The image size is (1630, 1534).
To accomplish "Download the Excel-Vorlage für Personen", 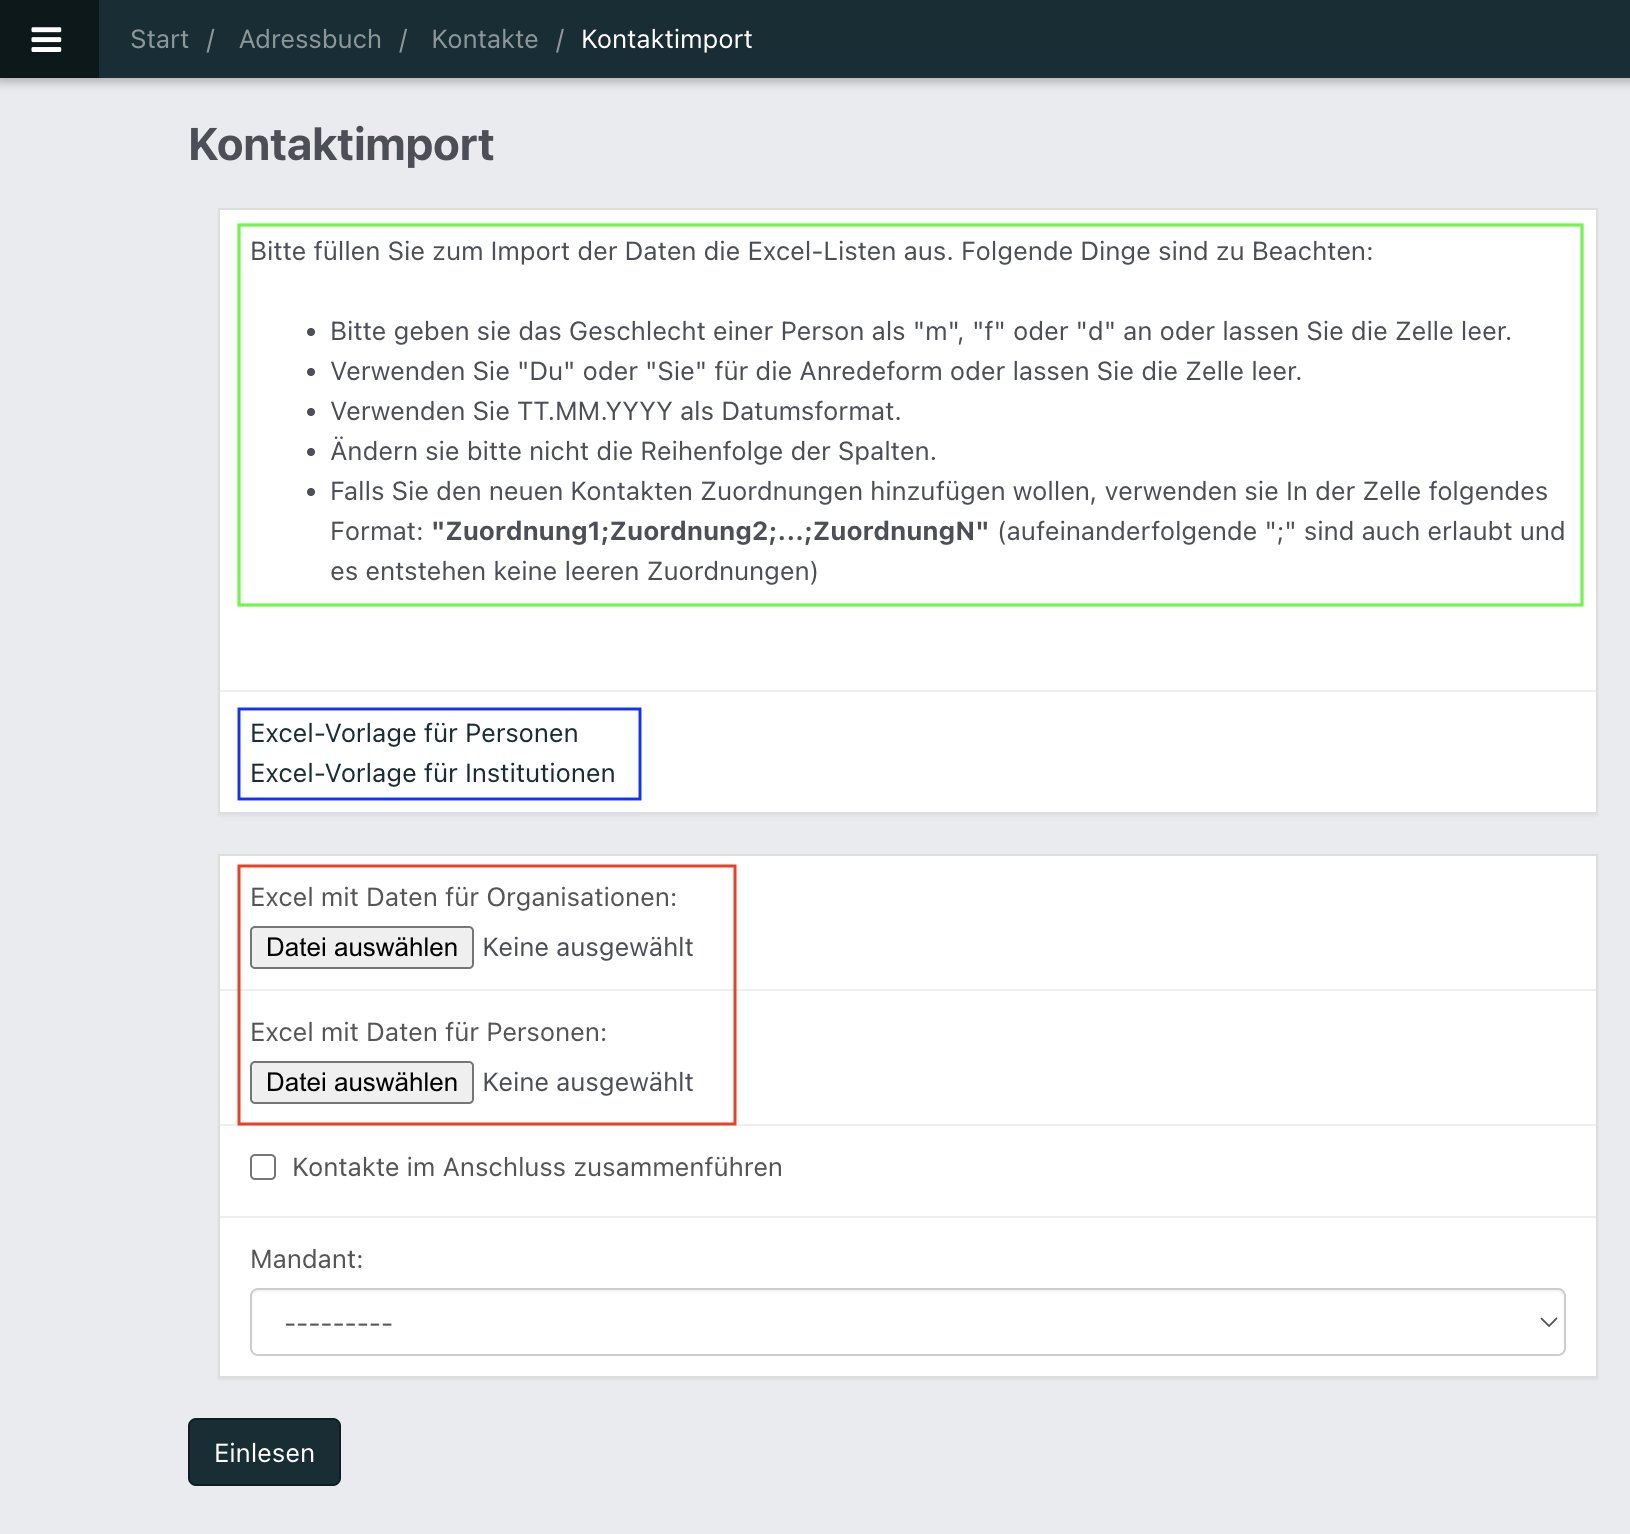I will pos(414,733).
